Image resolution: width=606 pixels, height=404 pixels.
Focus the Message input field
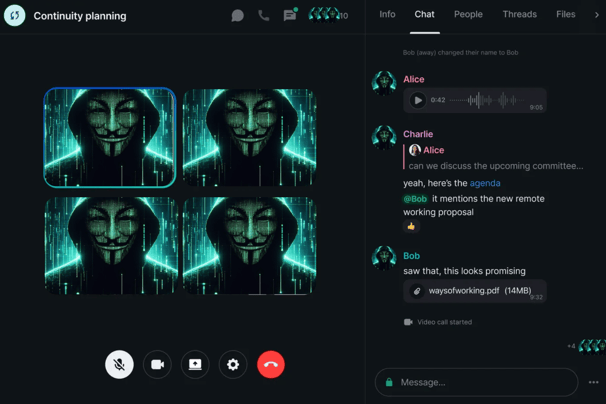(x=476, y=382)
